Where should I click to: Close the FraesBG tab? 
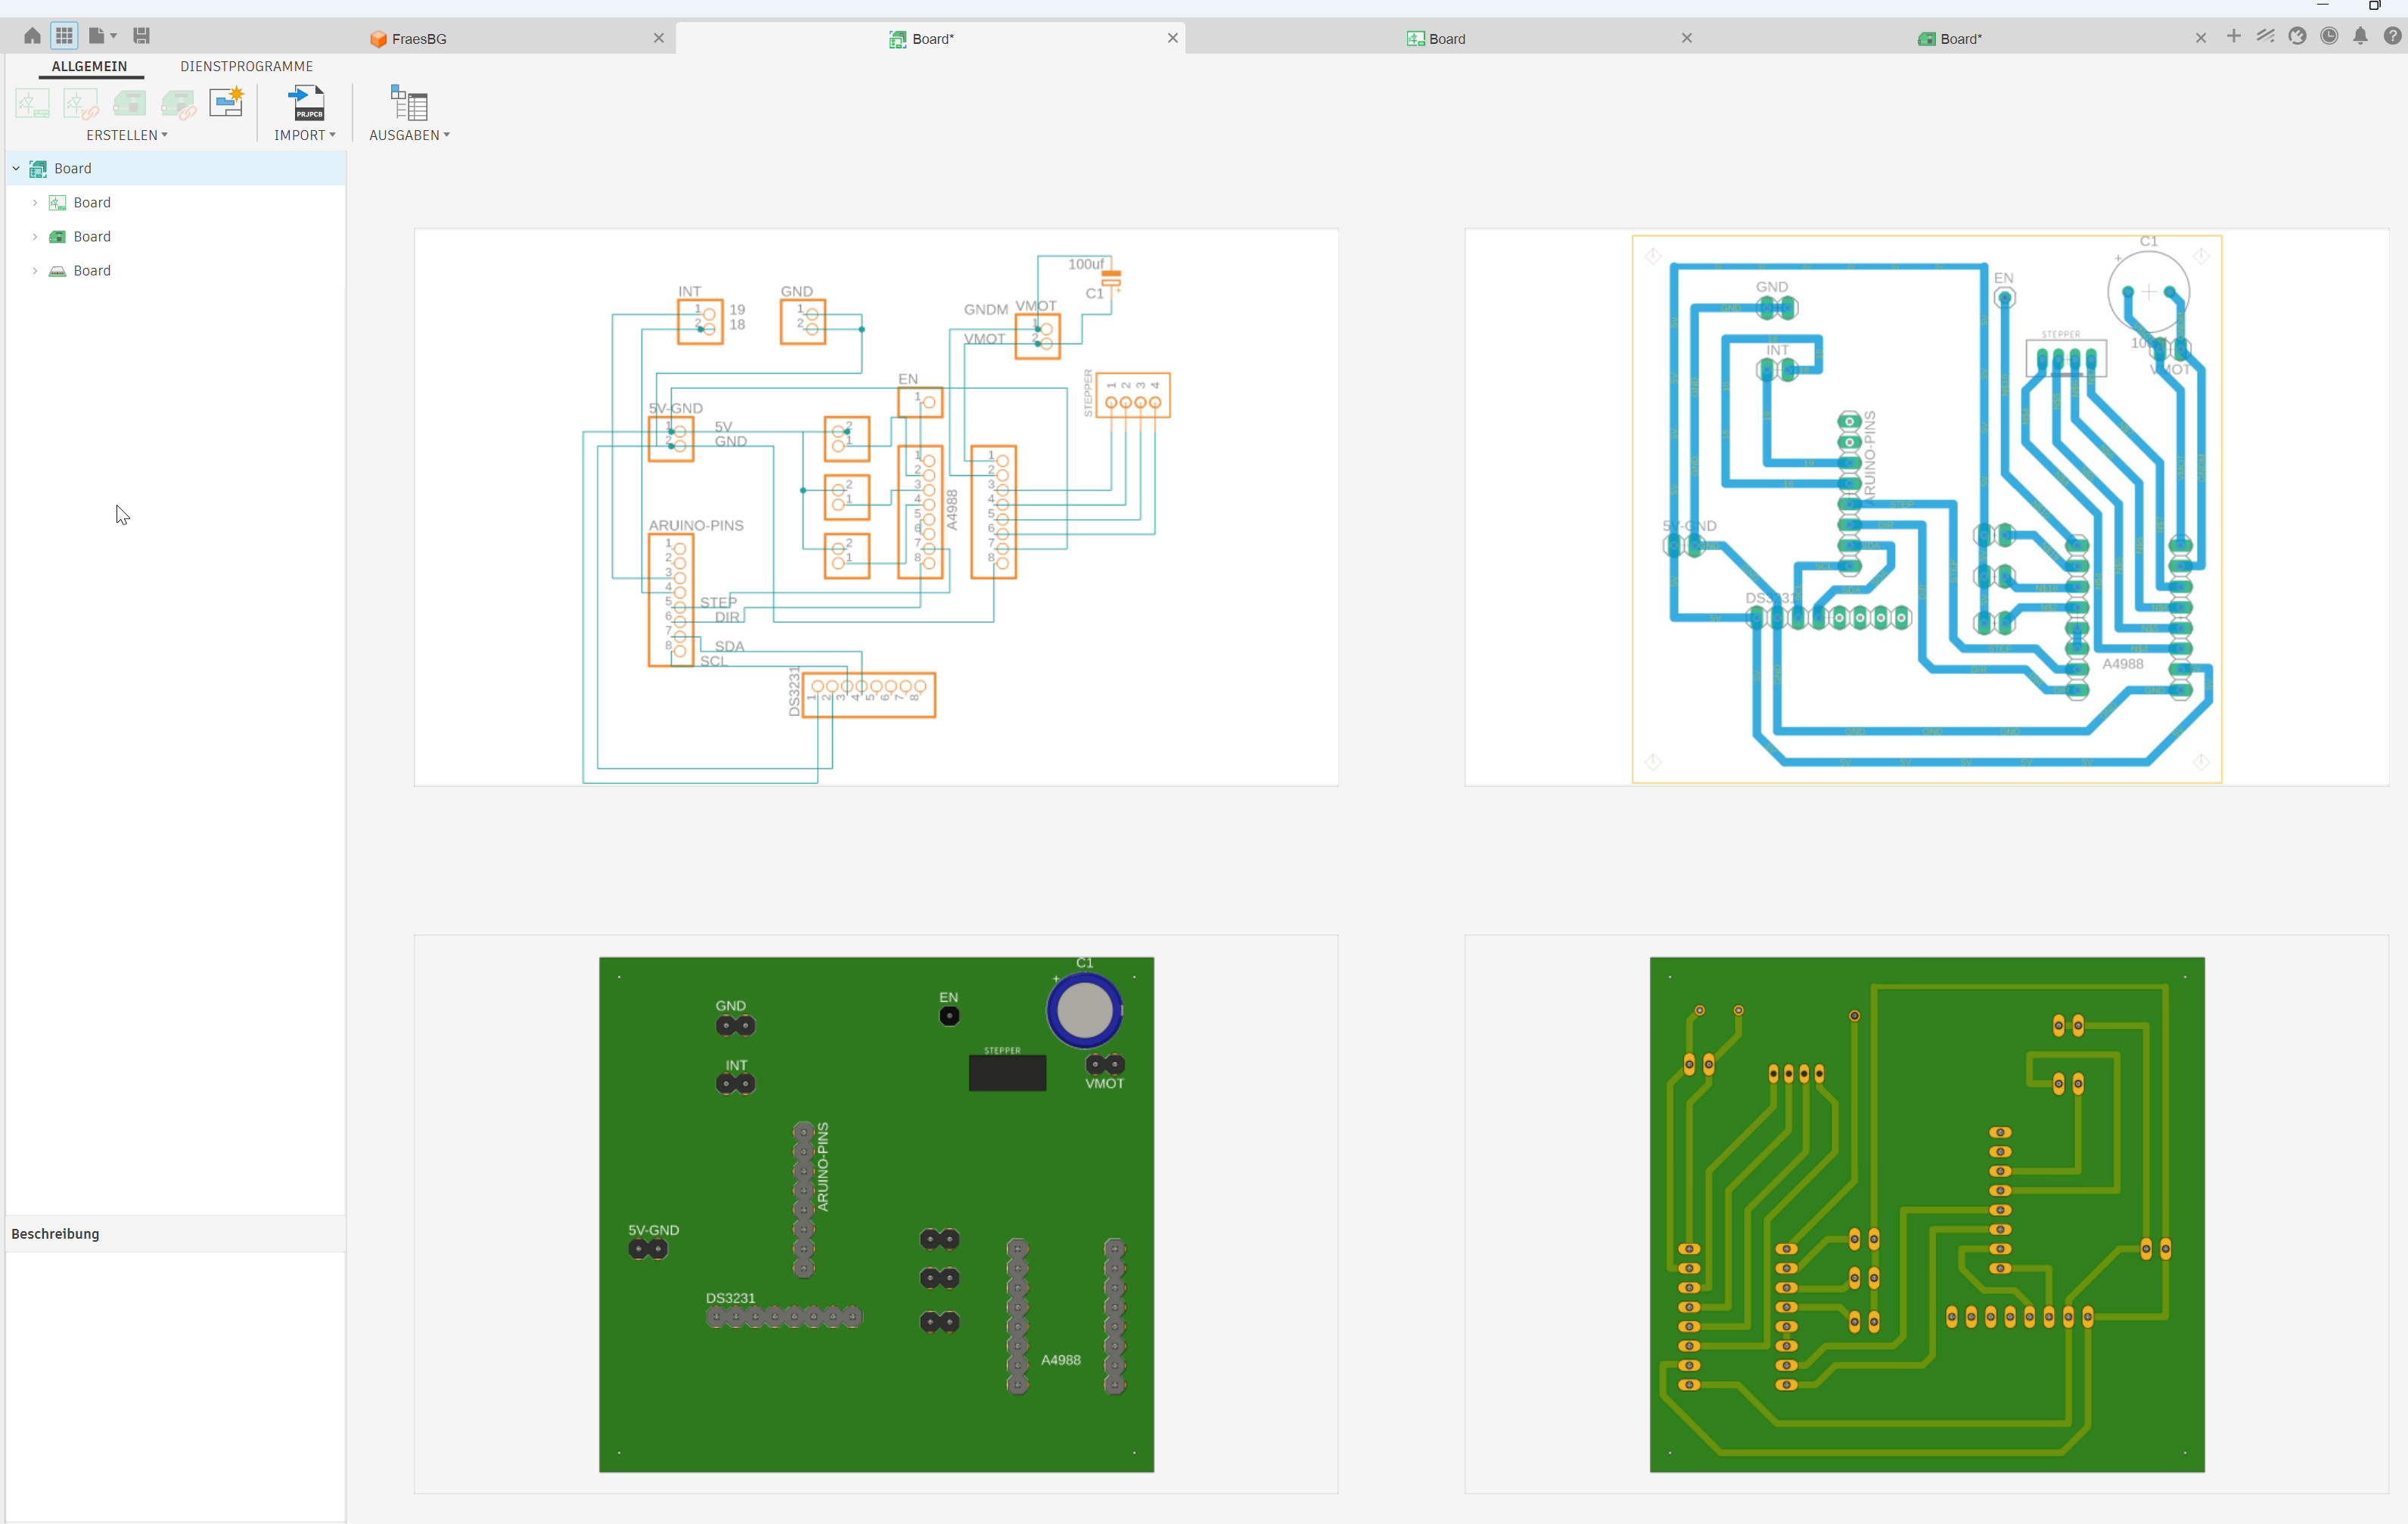click(x=658, y=38)
